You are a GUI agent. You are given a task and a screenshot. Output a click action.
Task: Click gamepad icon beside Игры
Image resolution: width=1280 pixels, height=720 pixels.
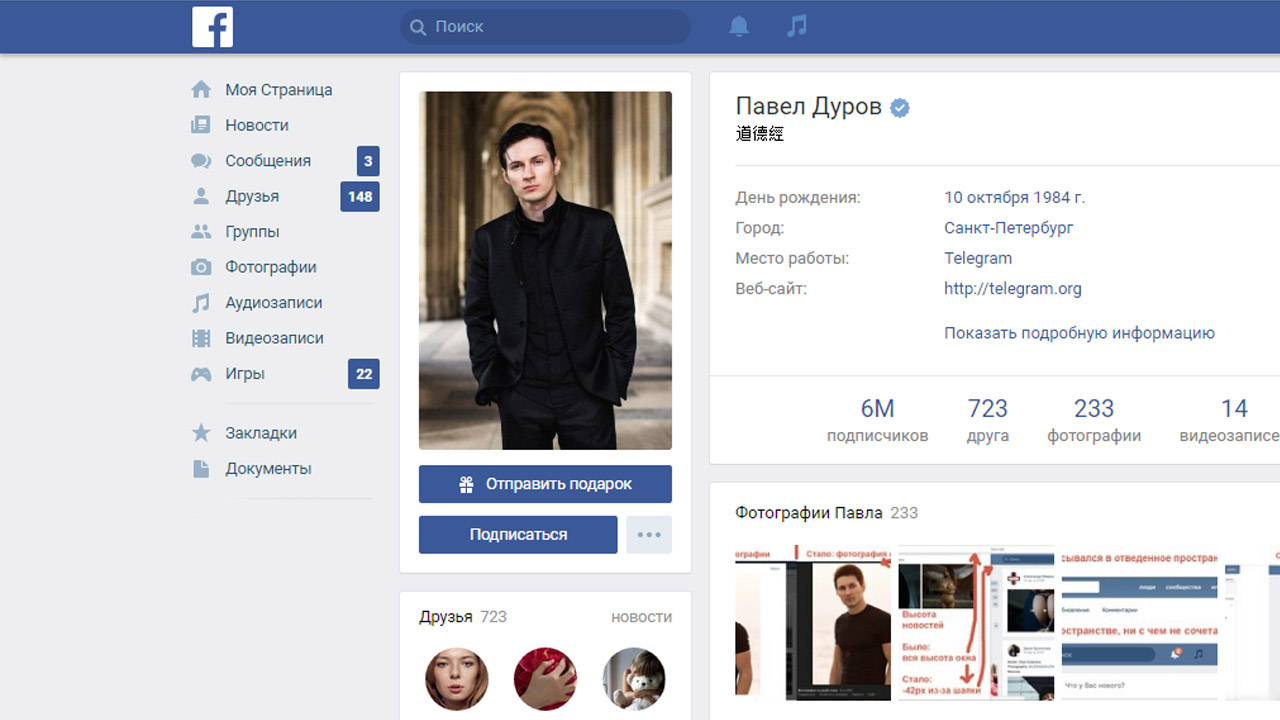201,374
